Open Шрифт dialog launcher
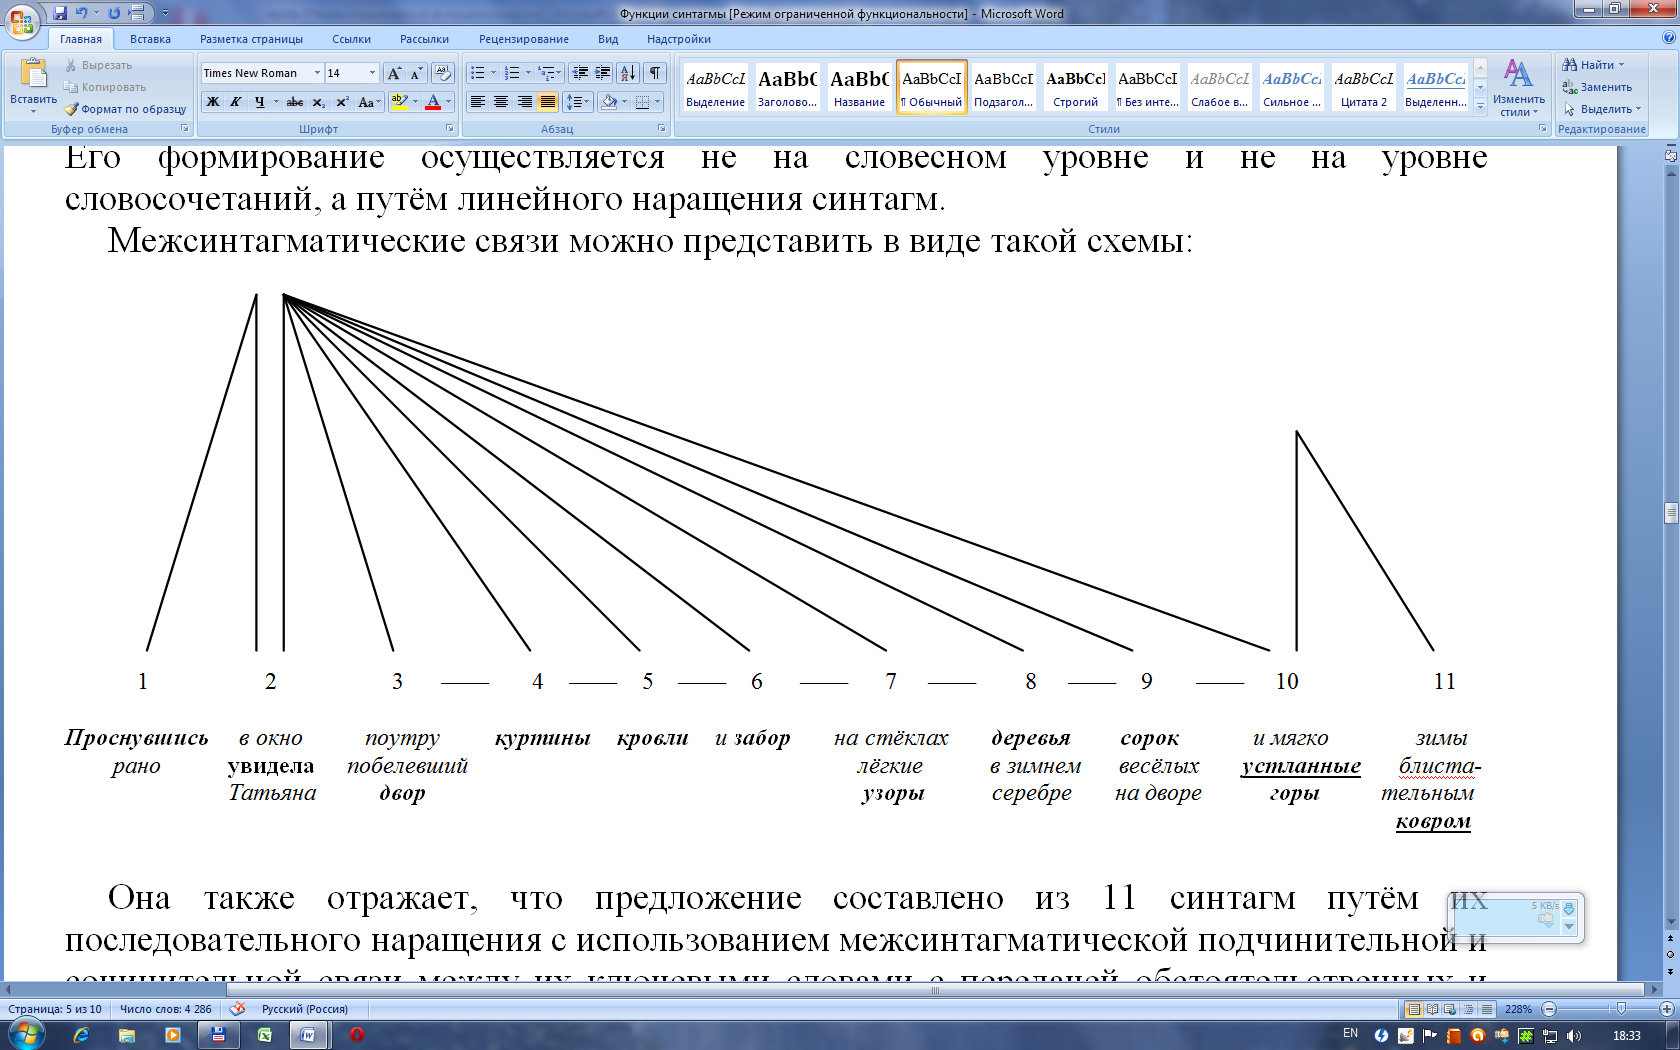This screenshot has height=1050, width=1680. [449, 129]
